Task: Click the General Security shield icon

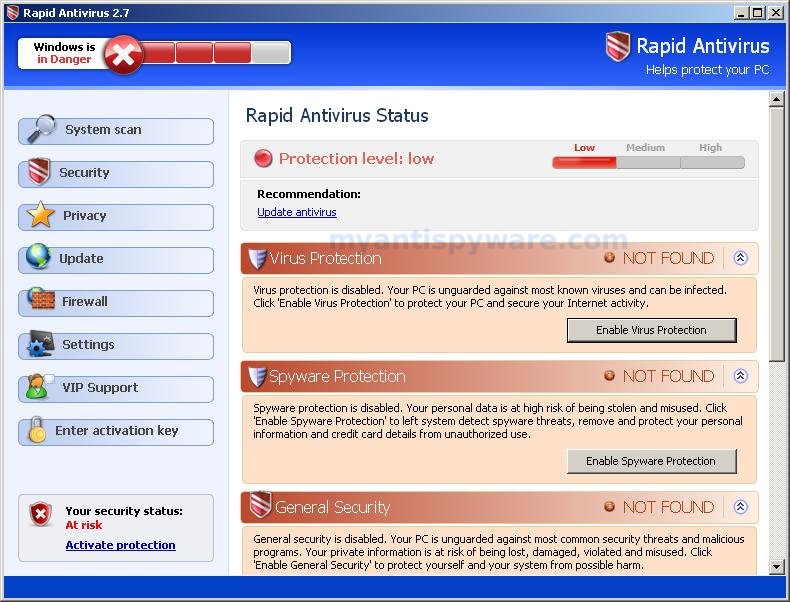Action: 260,504
